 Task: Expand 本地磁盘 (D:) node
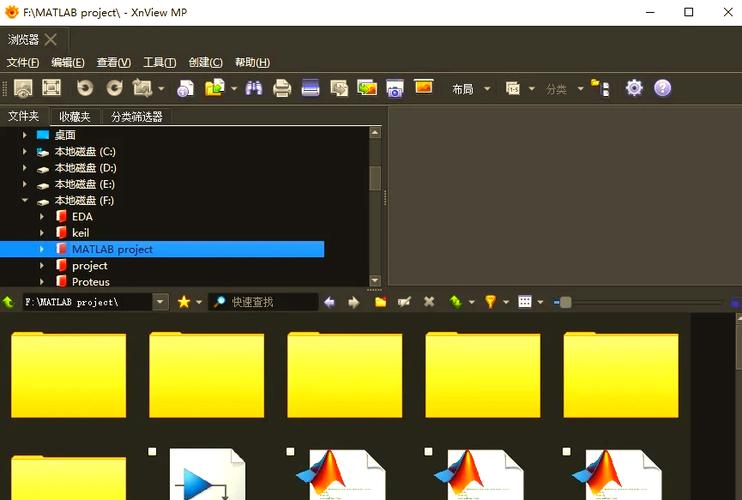pyautogui.click(x=25, y=168)
